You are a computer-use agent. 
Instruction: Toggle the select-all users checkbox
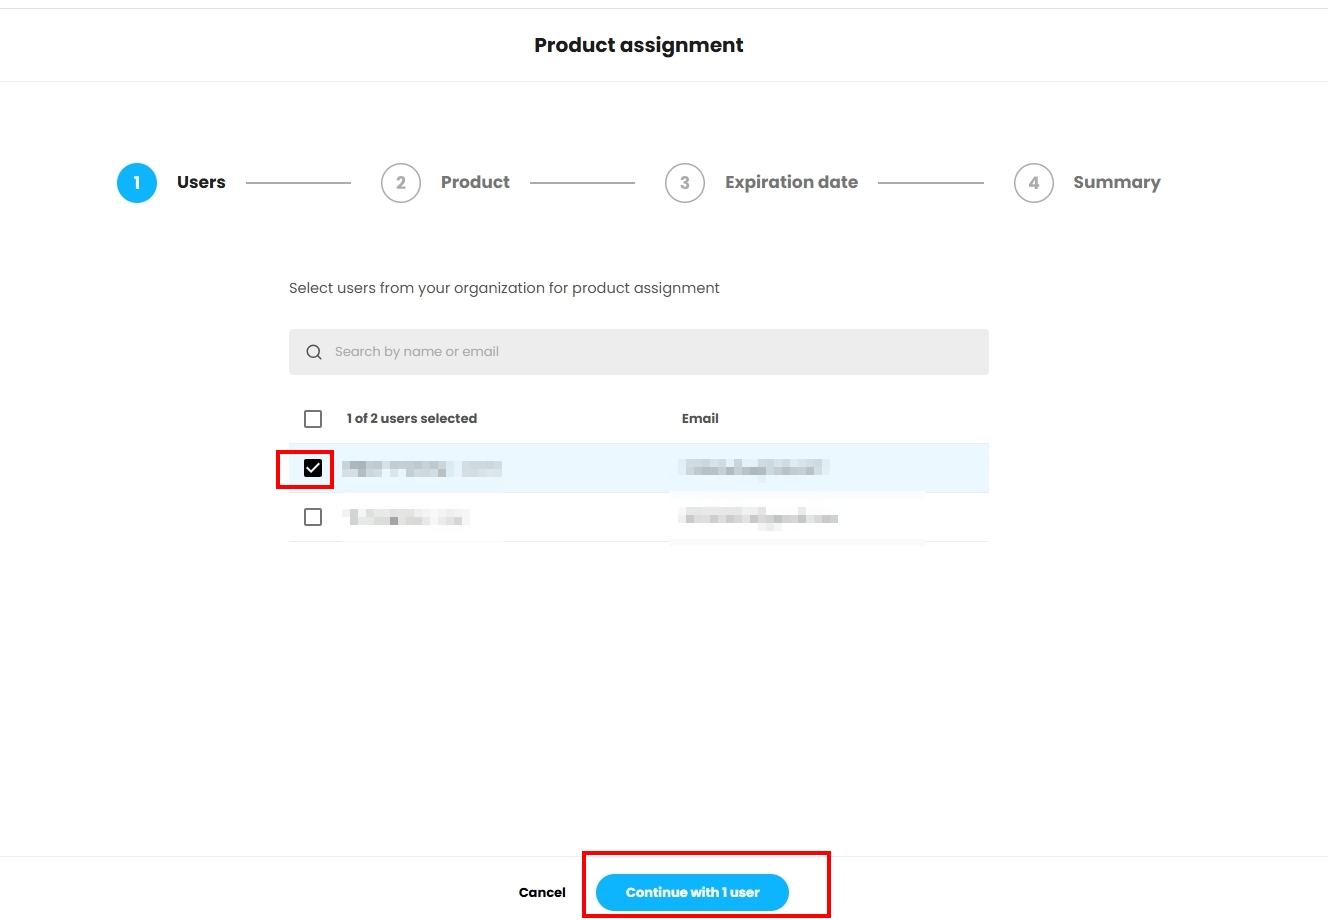(x=313, y=419)
